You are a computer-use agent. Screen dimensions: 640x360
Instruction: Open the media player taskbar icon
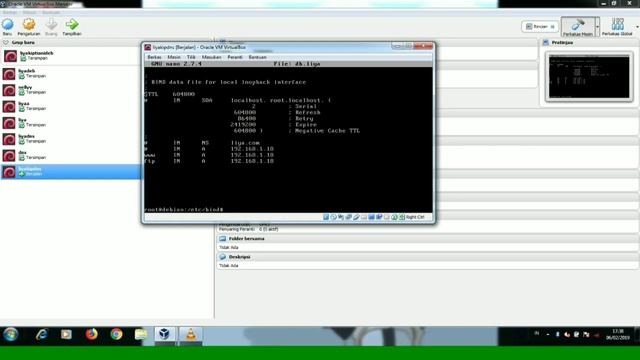66,335
